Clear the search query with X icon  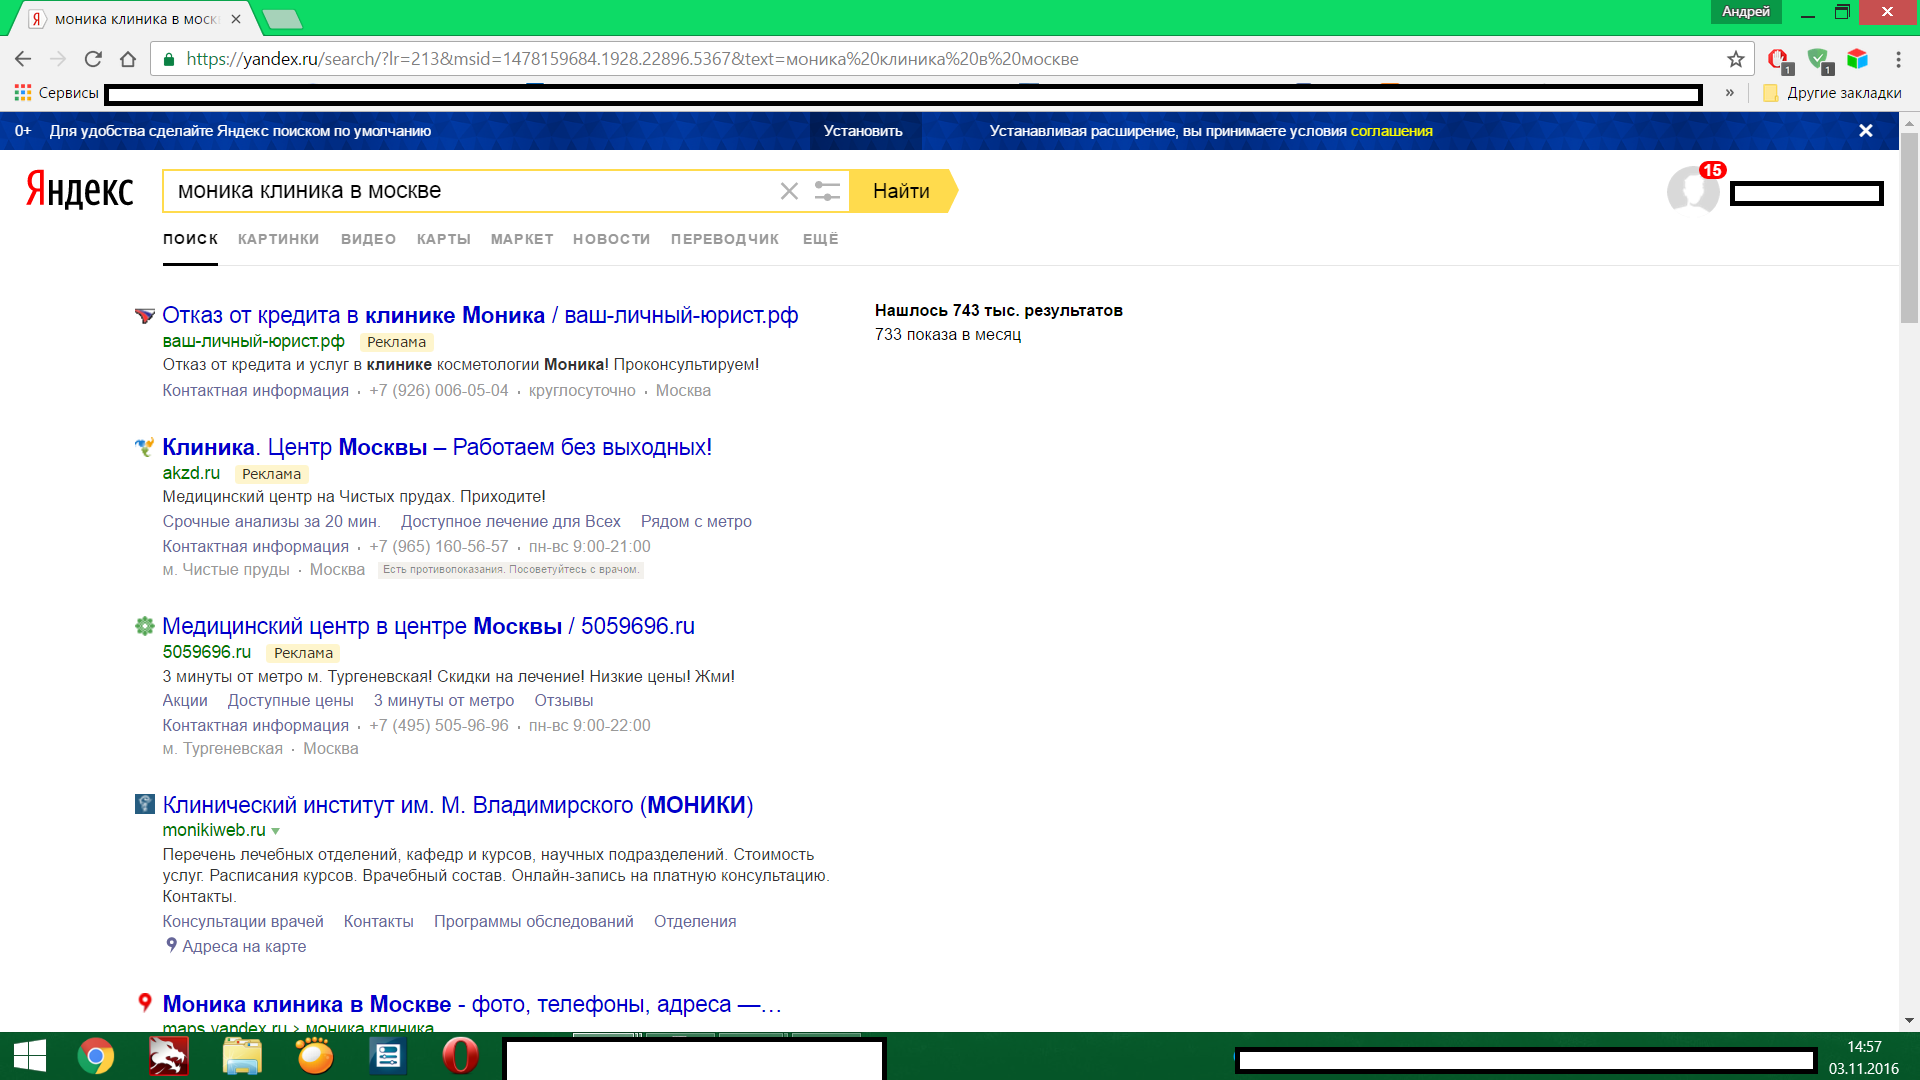coord(789,191)
